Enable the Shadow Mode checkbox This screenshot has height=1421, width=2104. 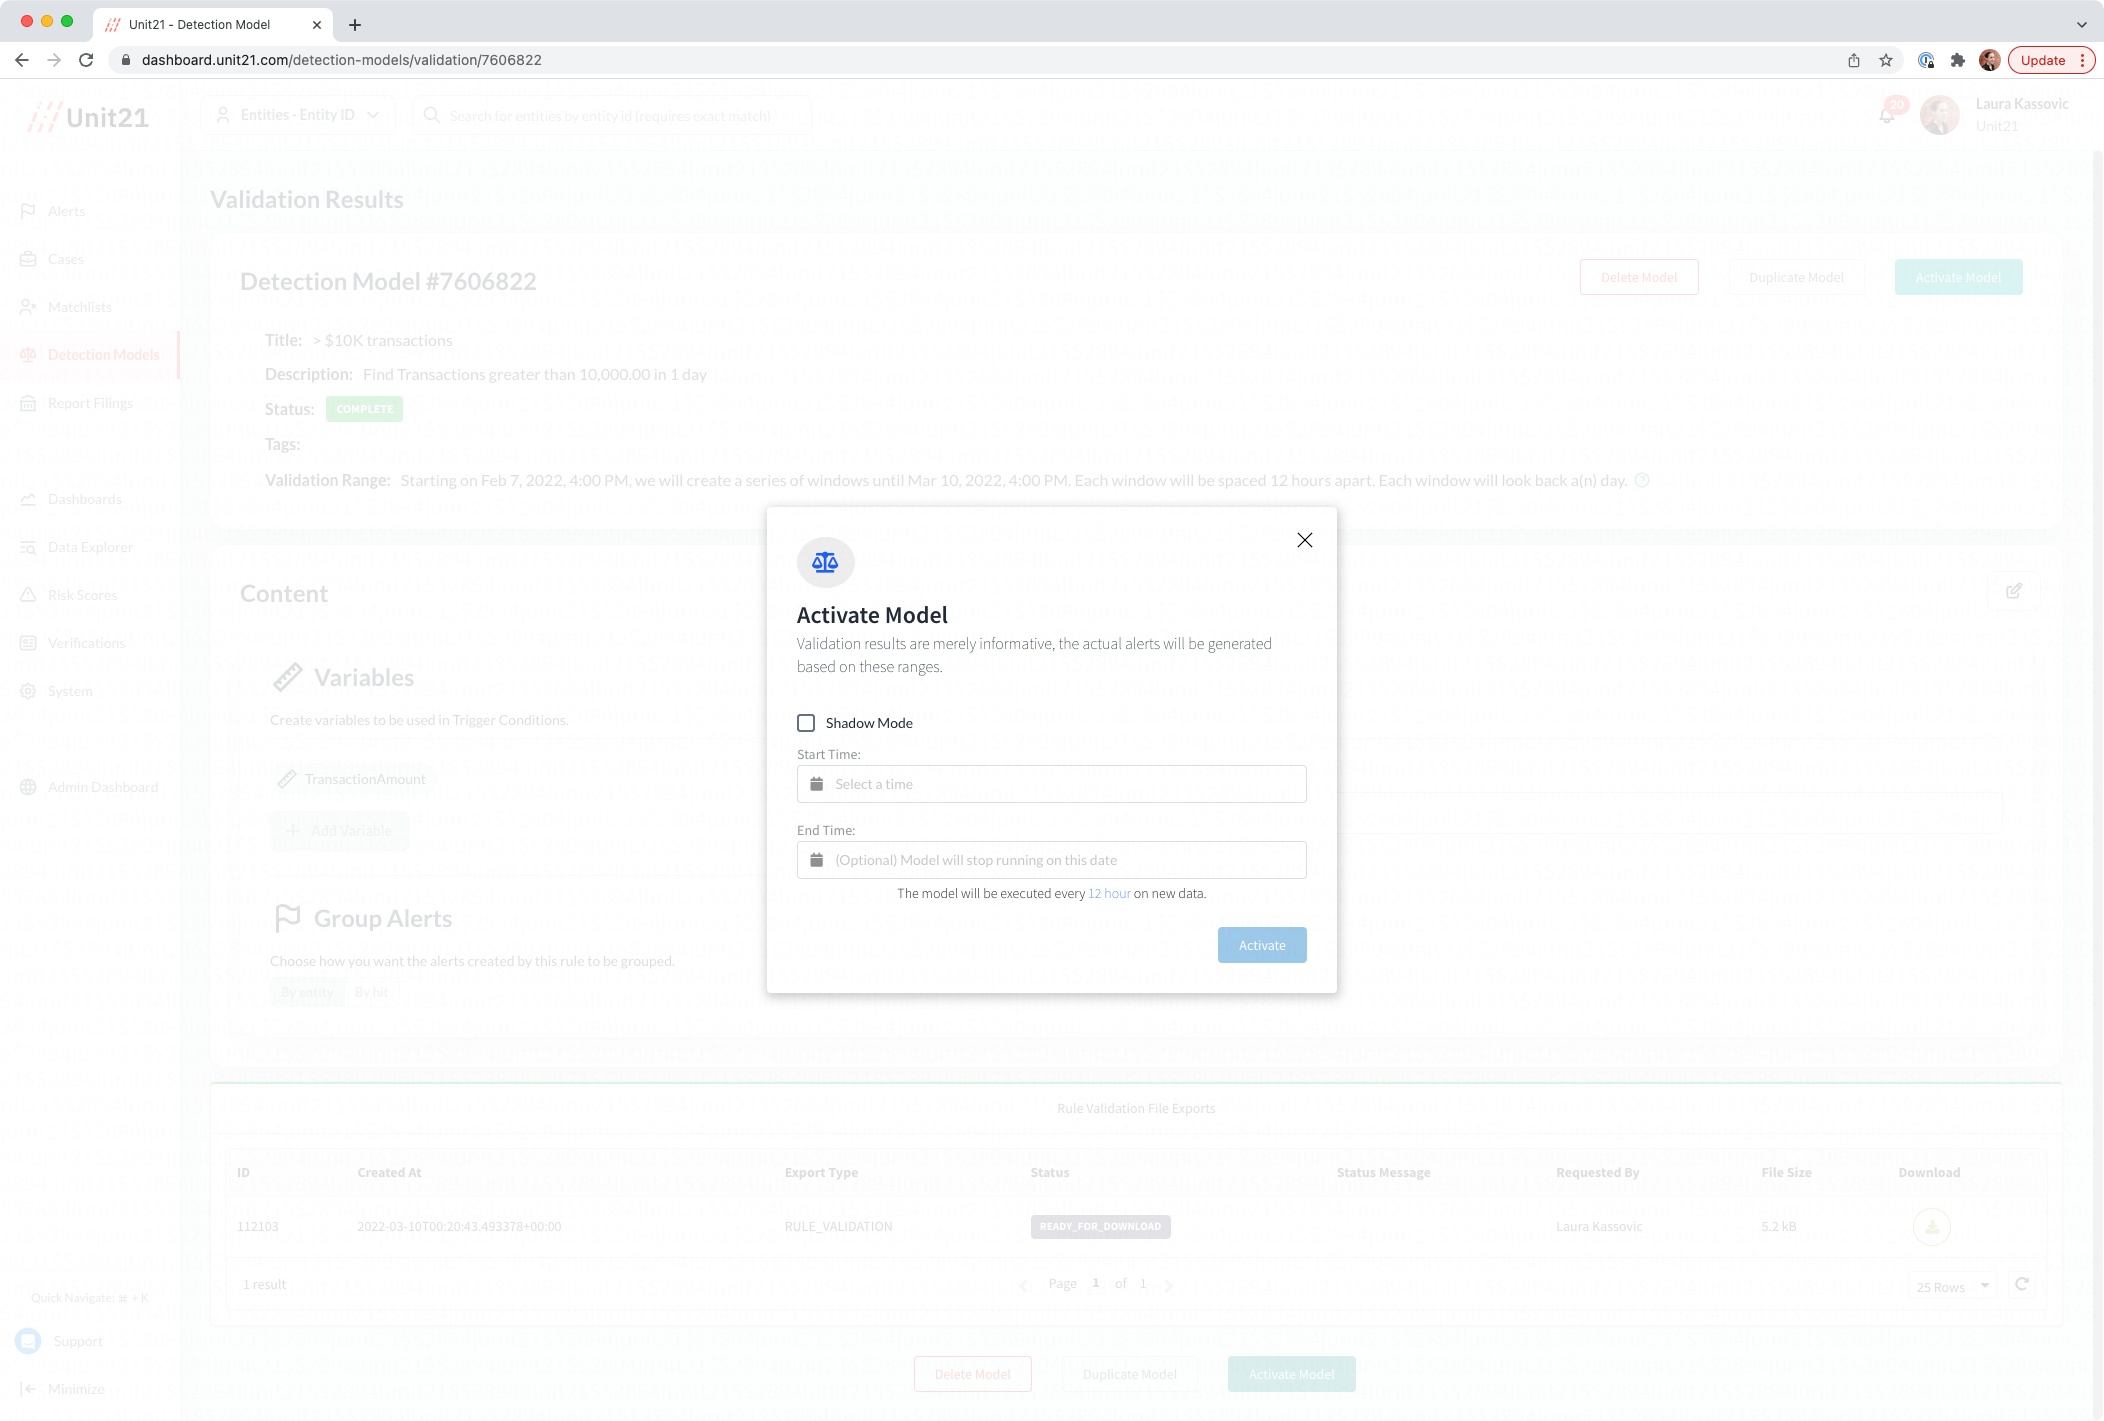806,723
